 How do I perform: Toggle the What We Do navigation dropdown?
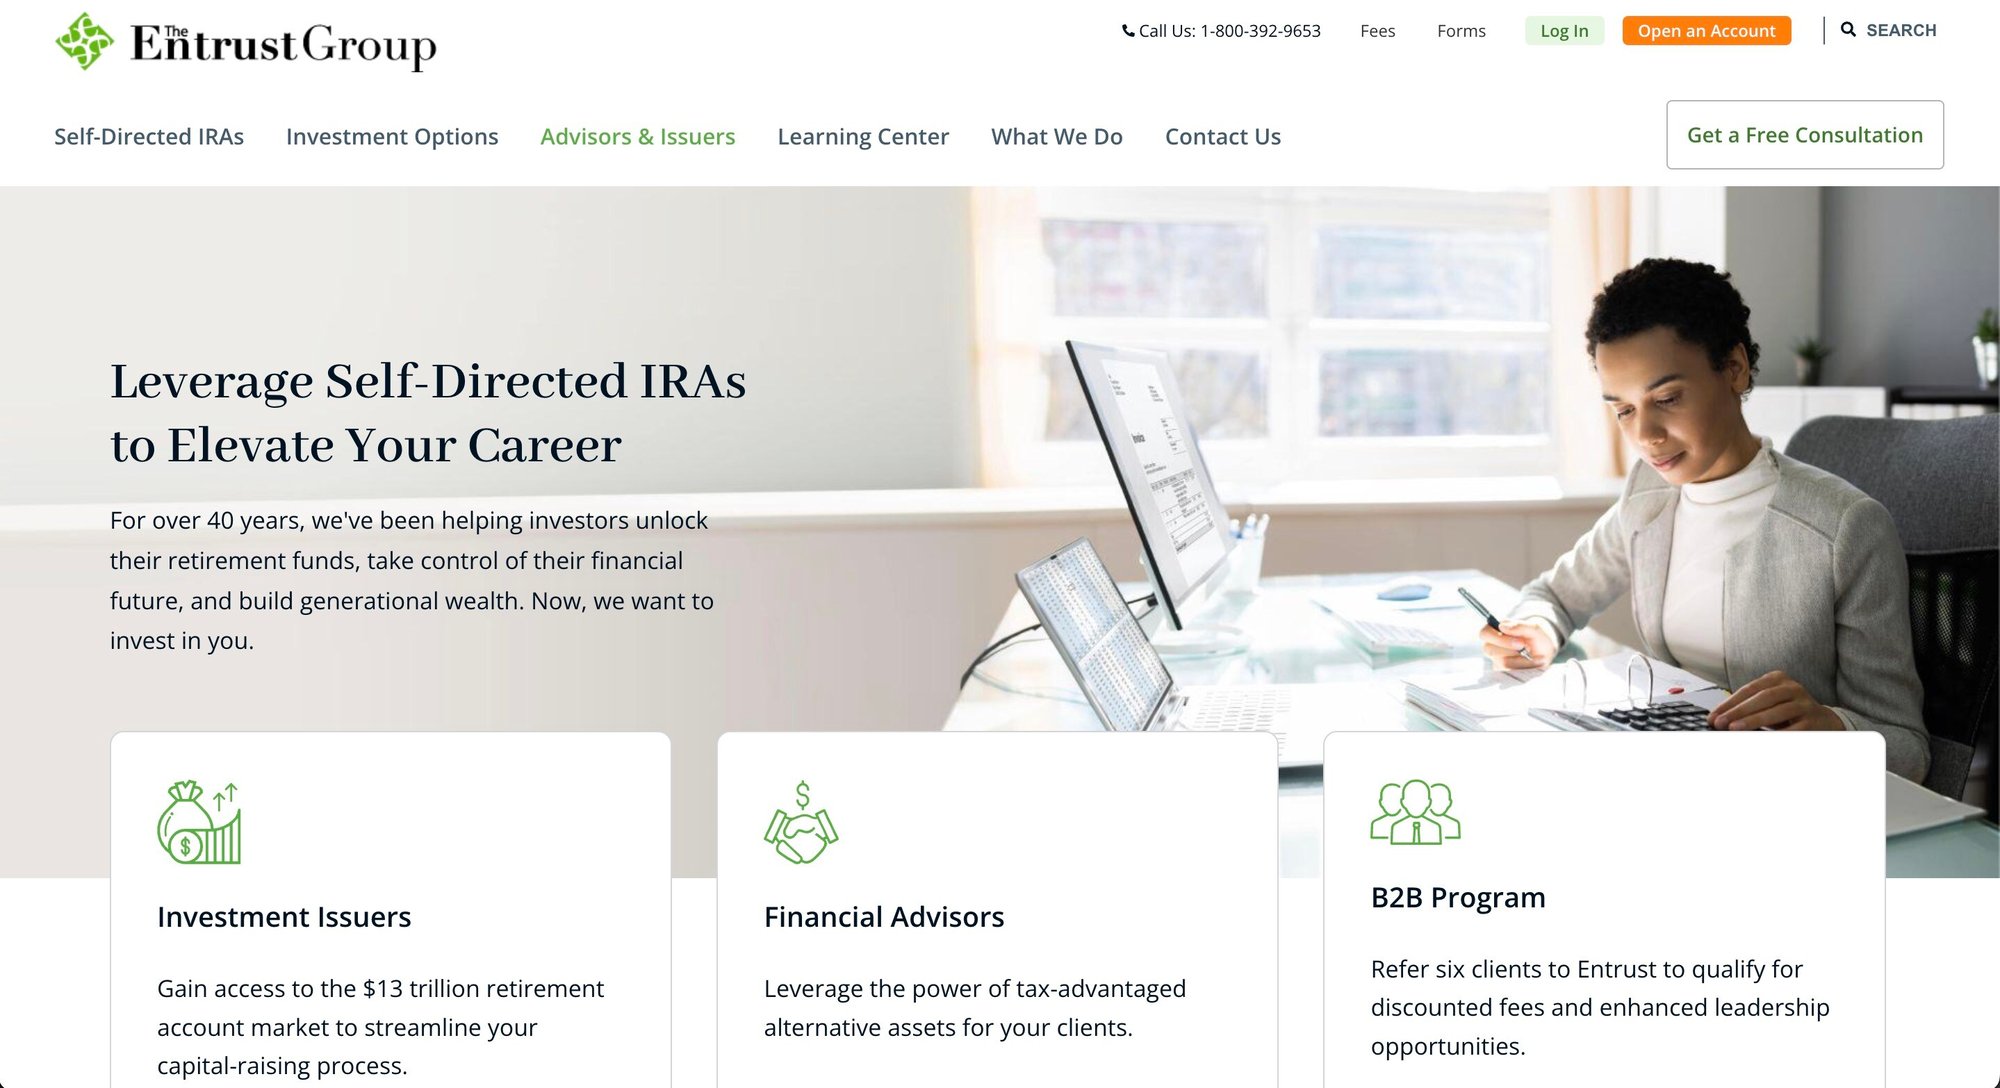click(1057, 134)
